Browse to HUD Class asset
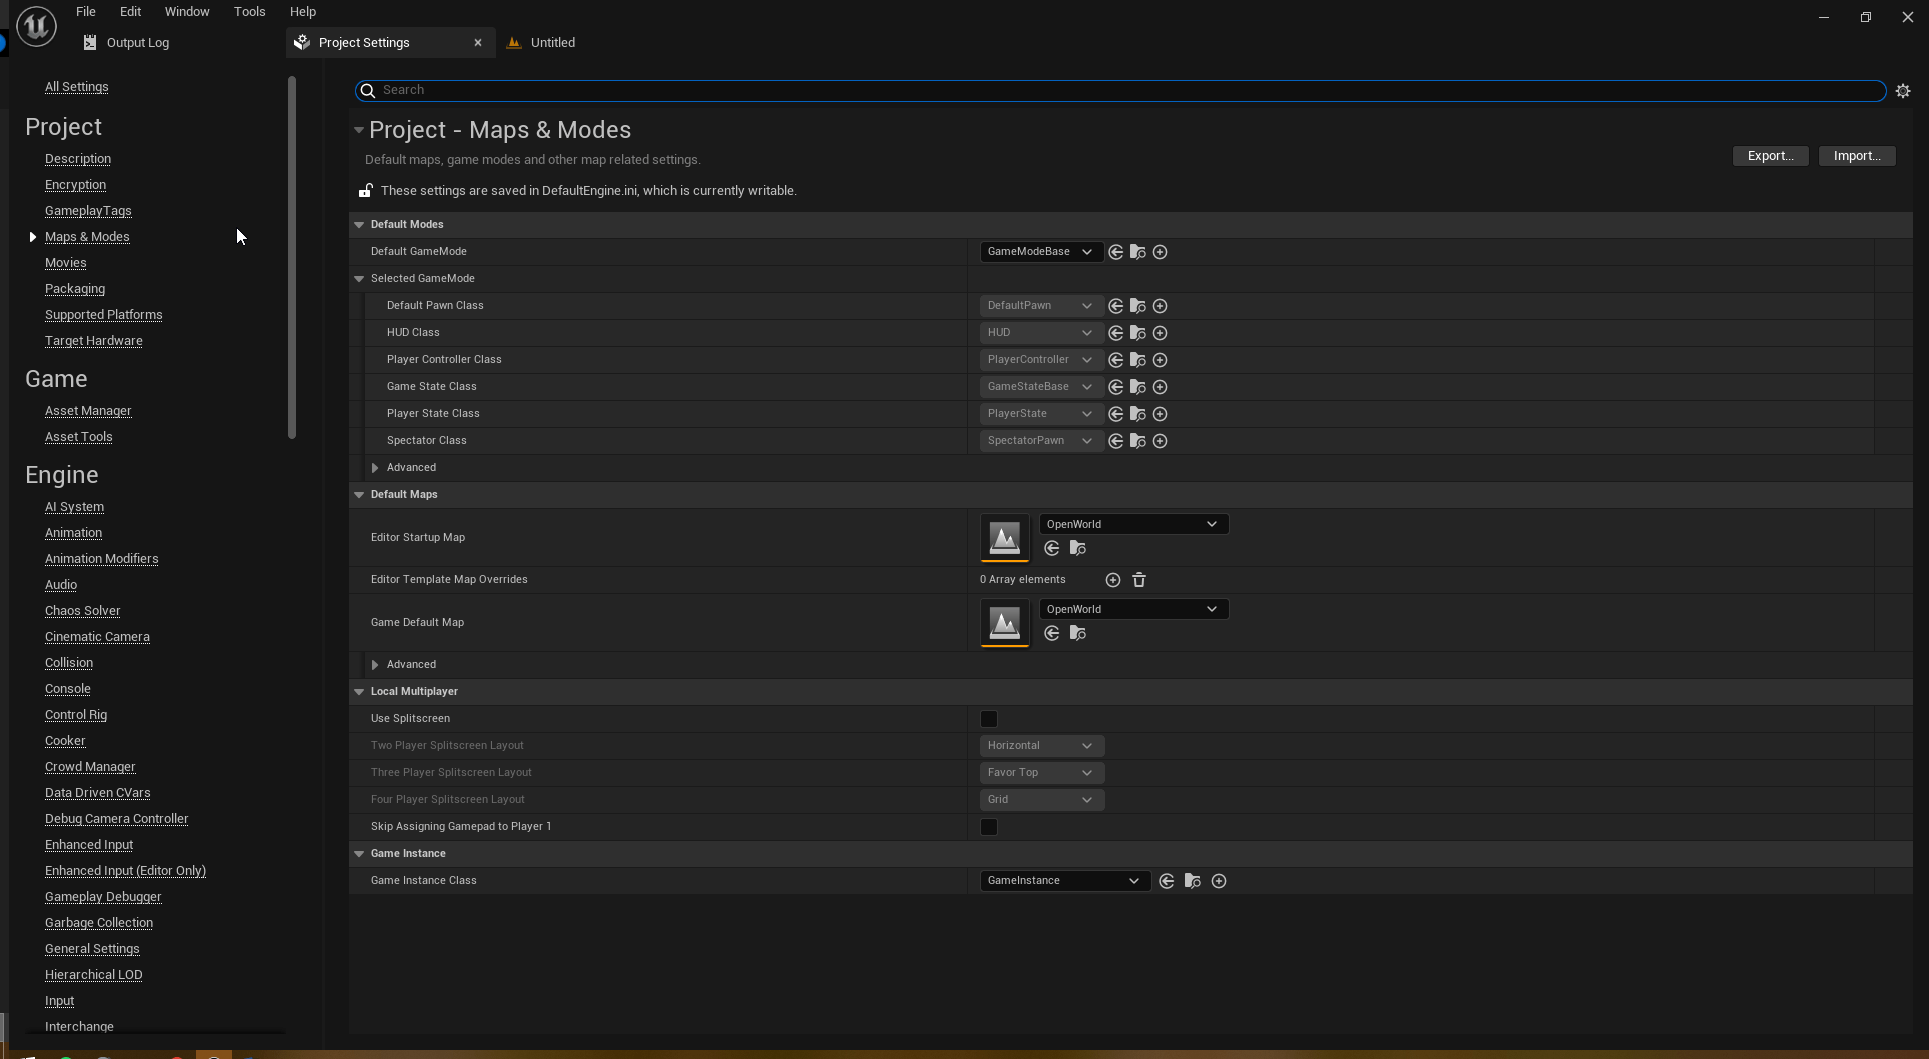Screen dimensions: 1929x1059 tap(1137, 333)
